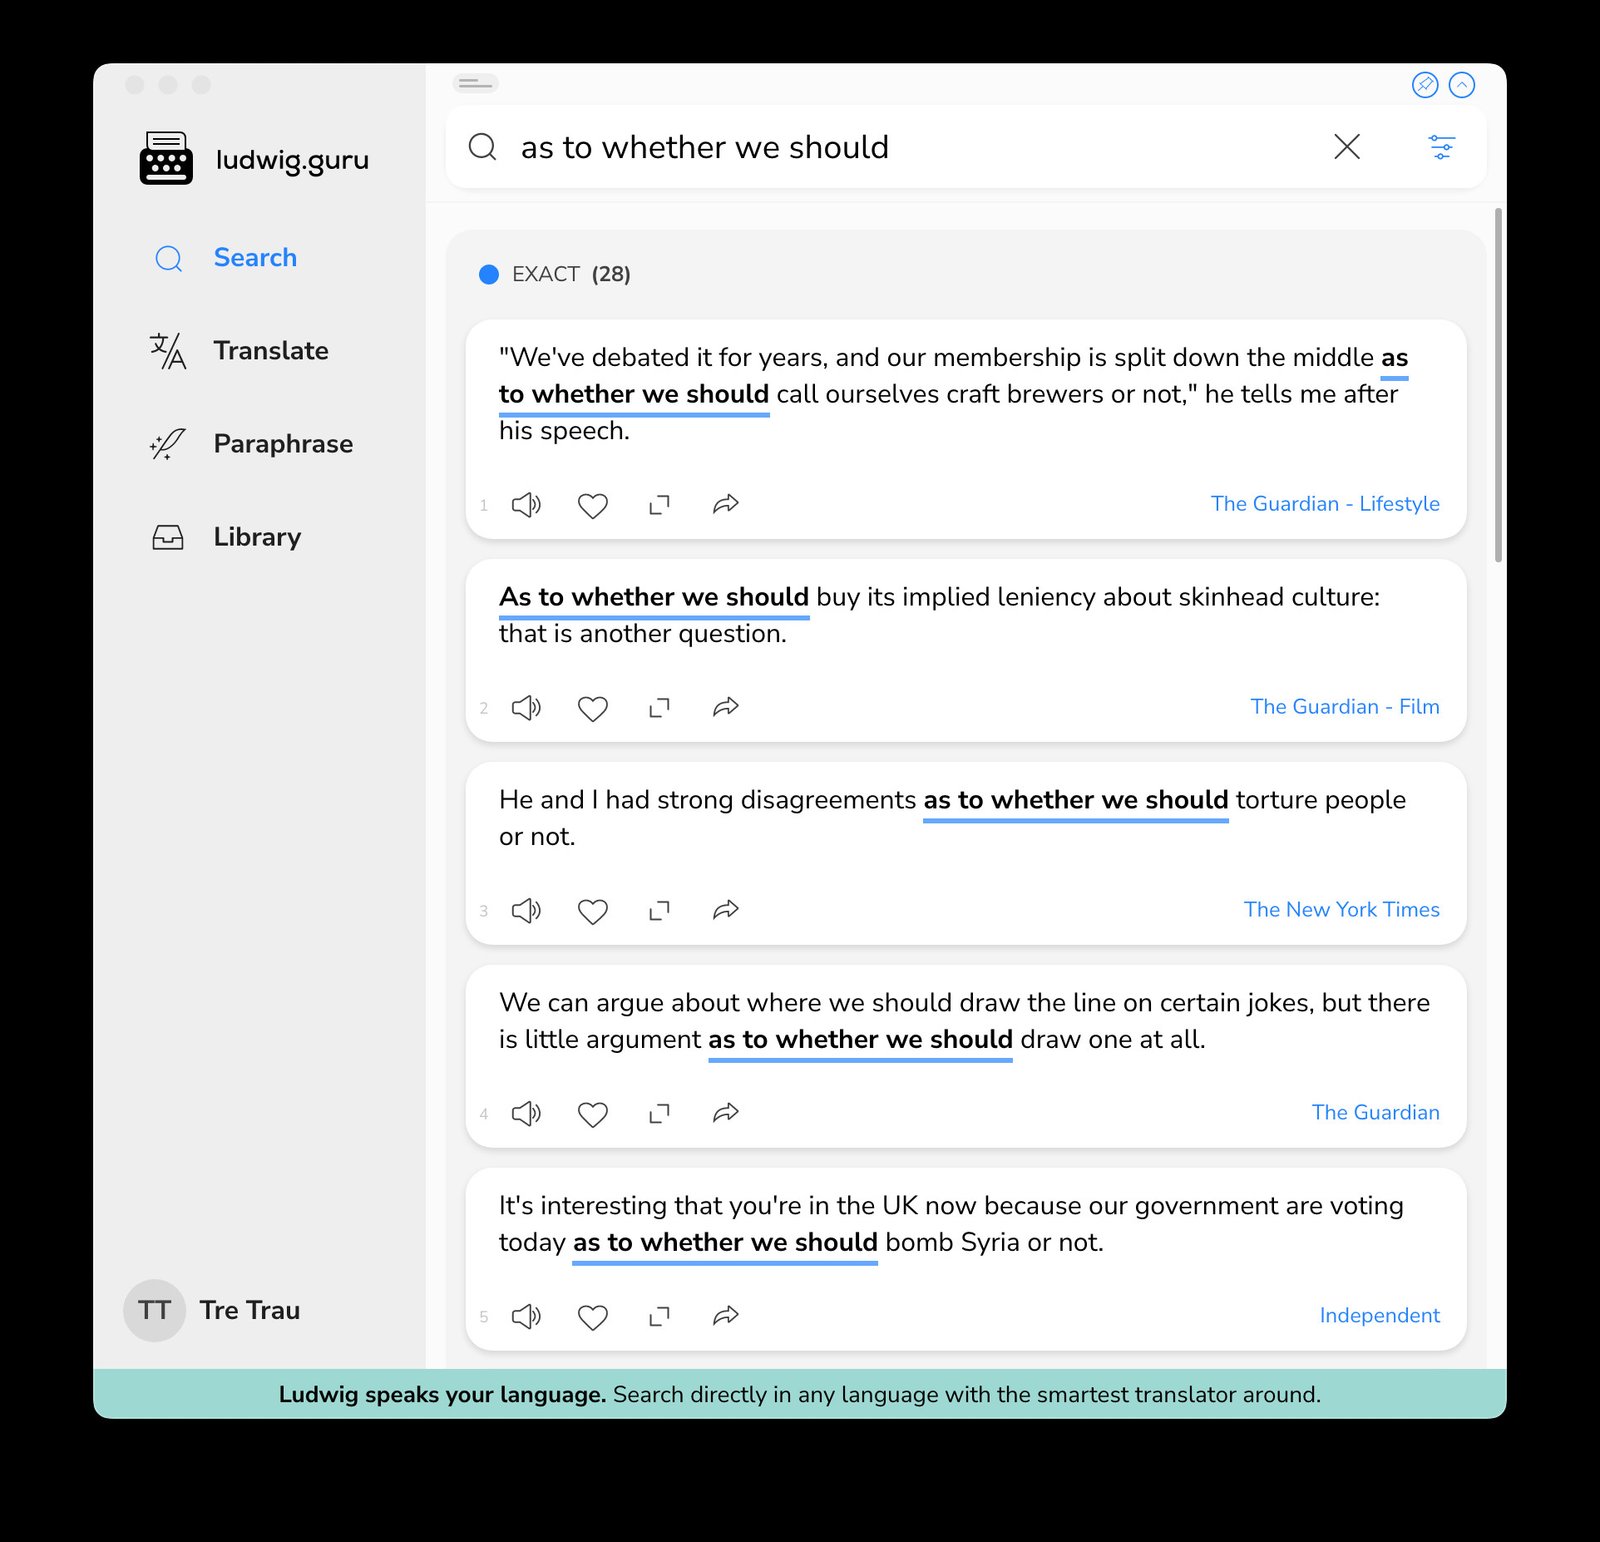Screen dimensions: 1600x1542
Task: Expand the jokes sentence card
Action: point(659,1114)
